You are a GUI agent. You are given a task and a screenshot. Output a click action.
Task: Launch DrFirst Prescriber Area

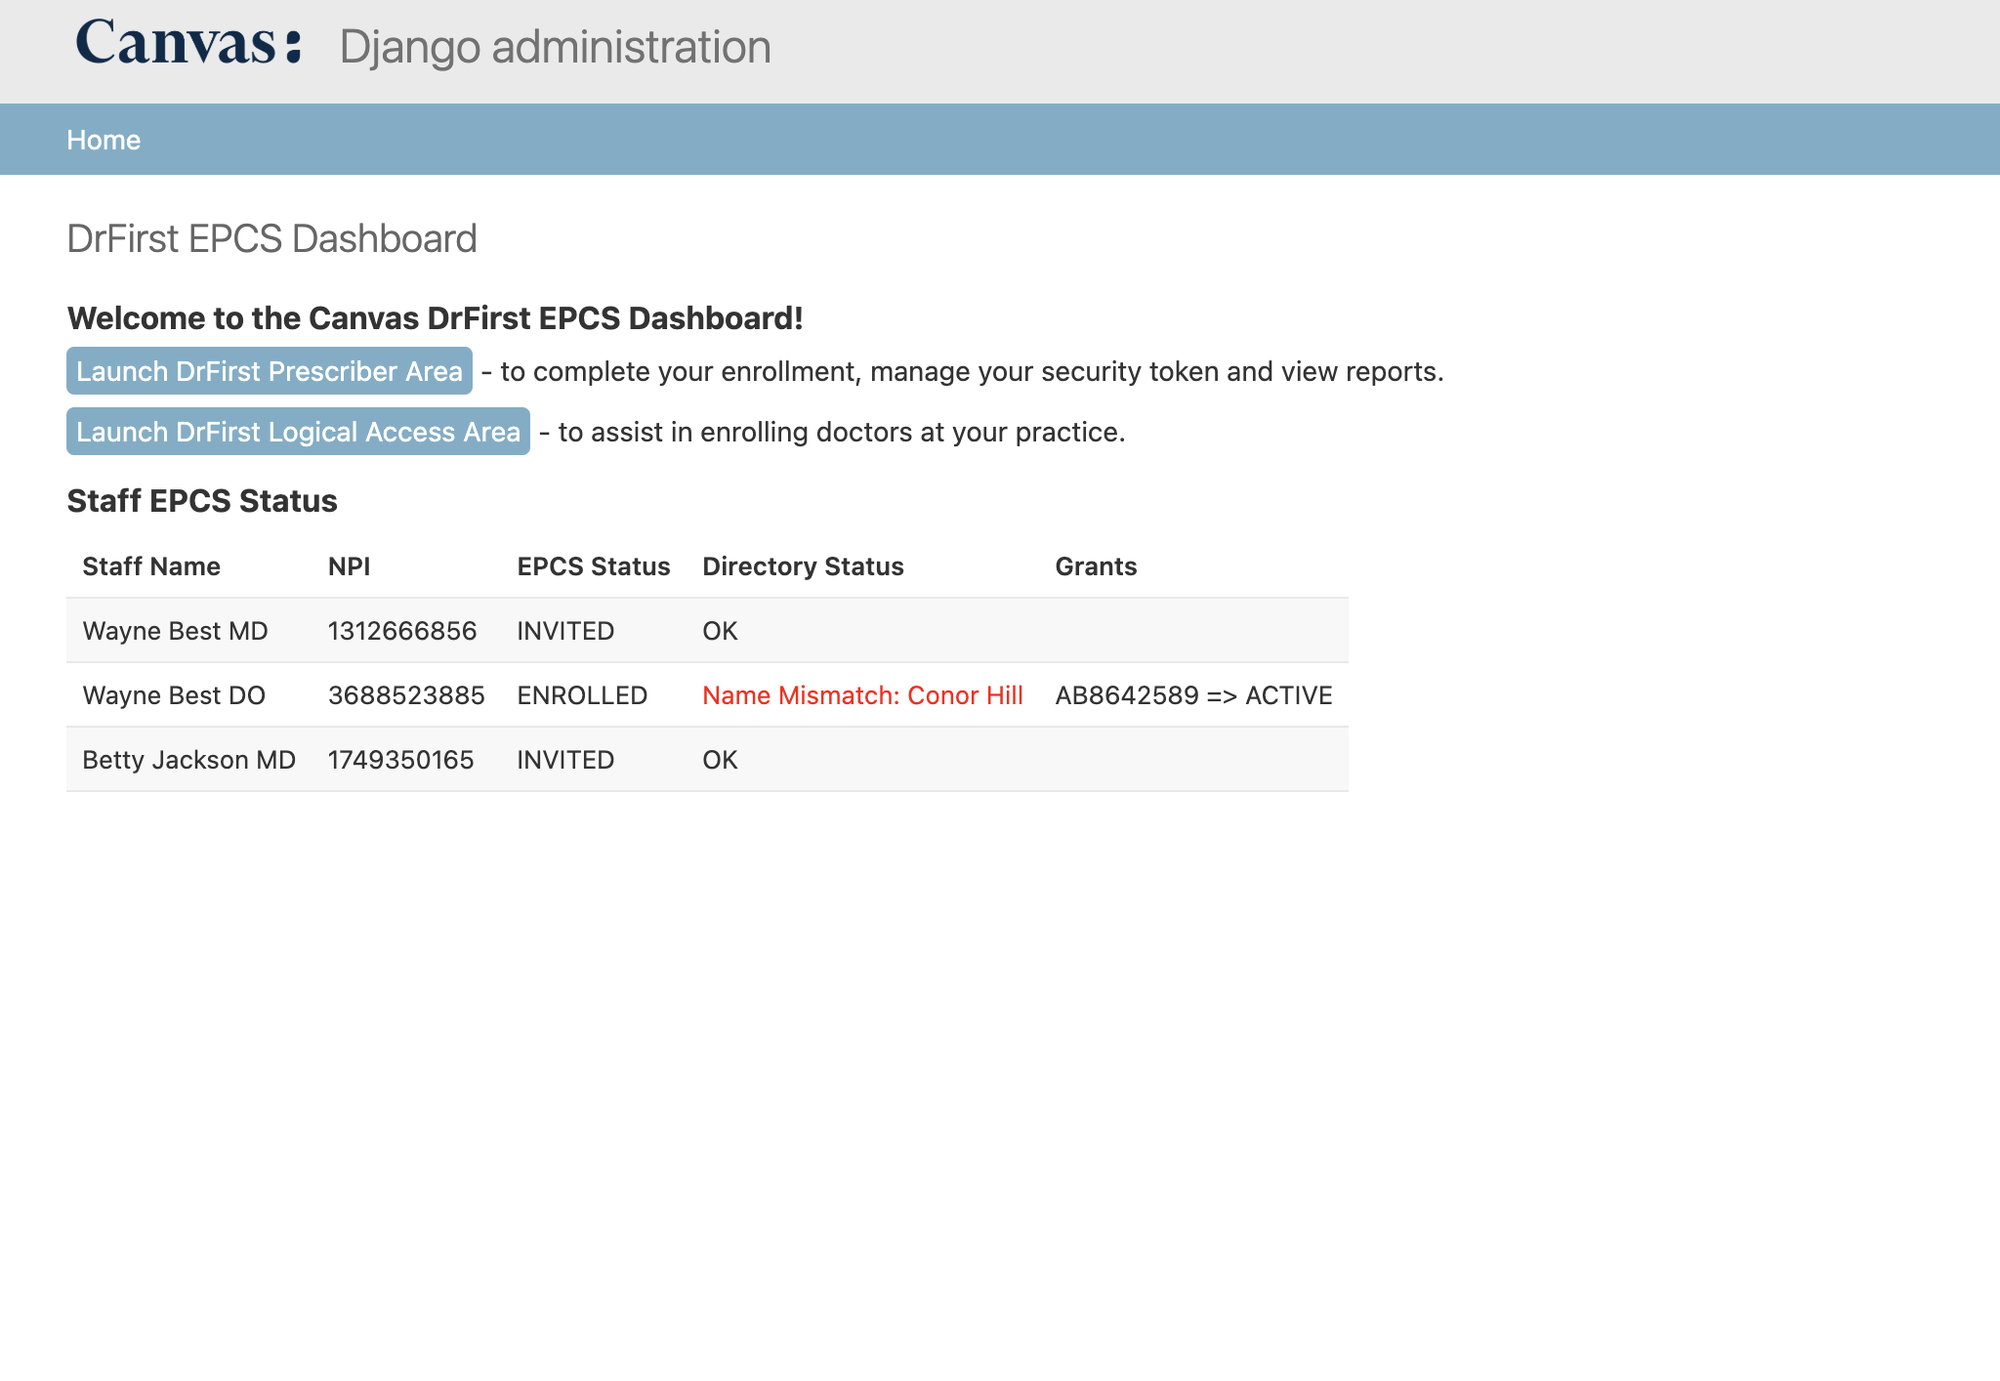269,371
